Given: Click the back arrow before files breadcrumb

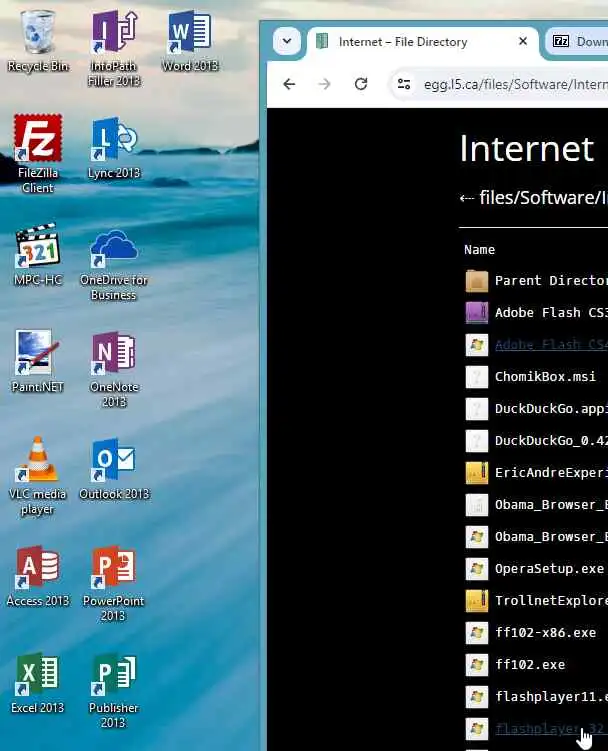Looking at the screenshot, I should 467,198.
